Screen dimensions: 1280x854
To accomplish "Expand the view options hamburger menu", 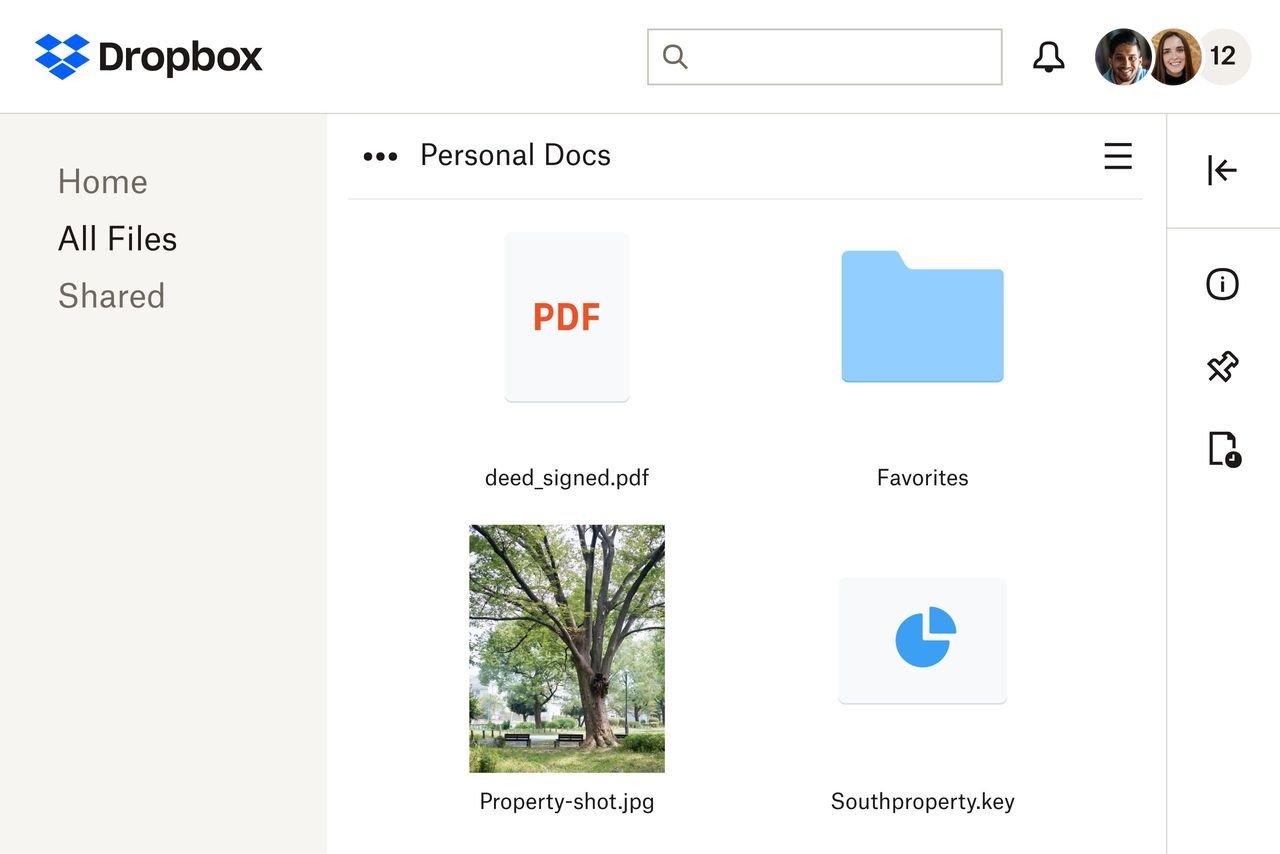I will pyautogui.click(x=1118, y=156).
